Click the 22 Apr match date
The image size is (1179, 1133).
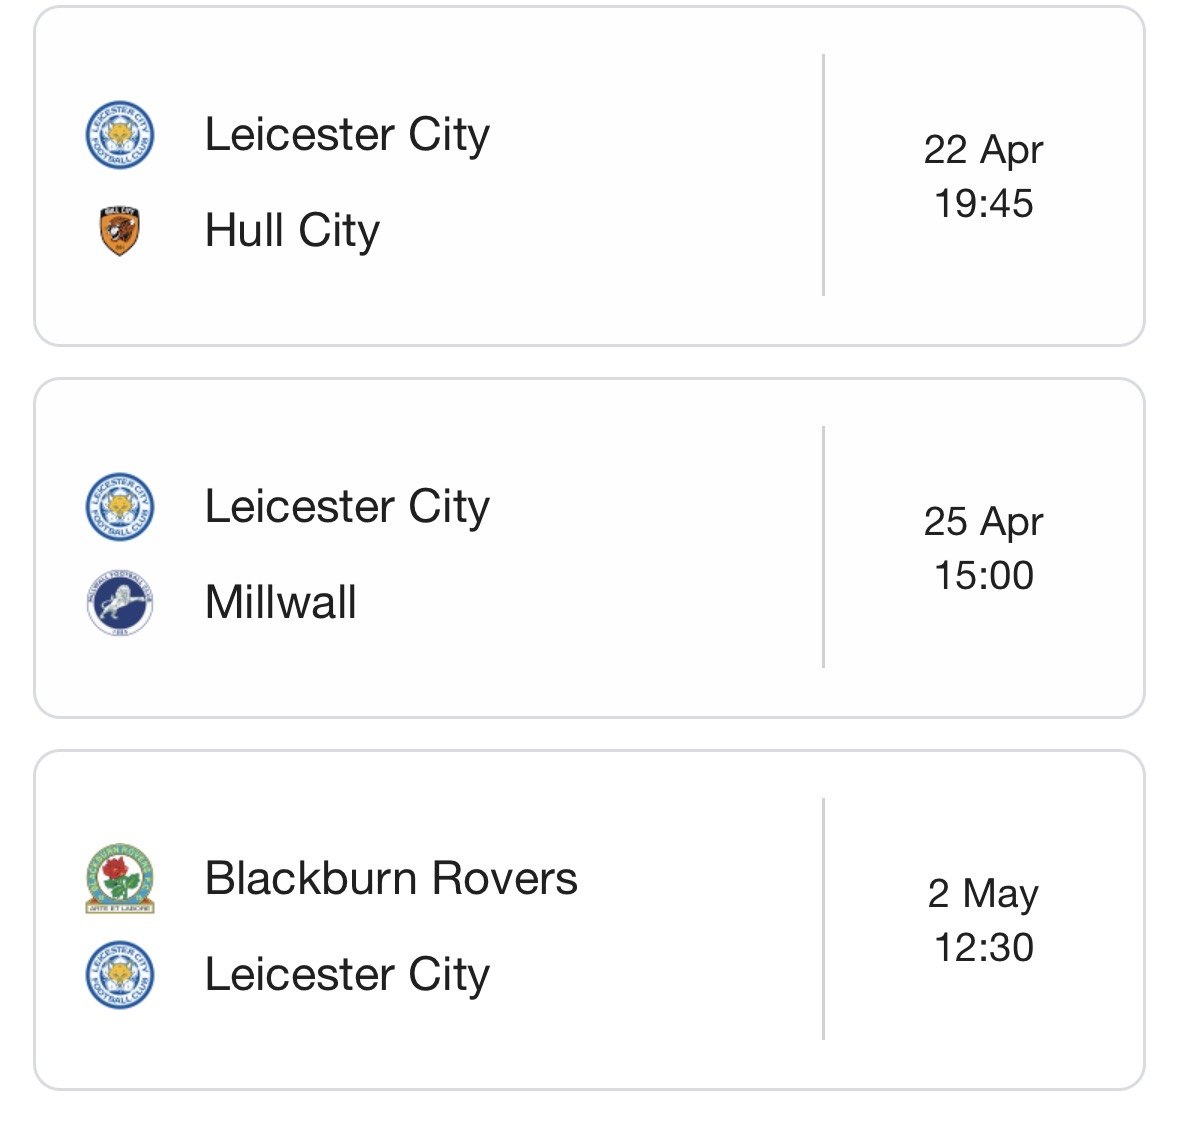point(983,150)
